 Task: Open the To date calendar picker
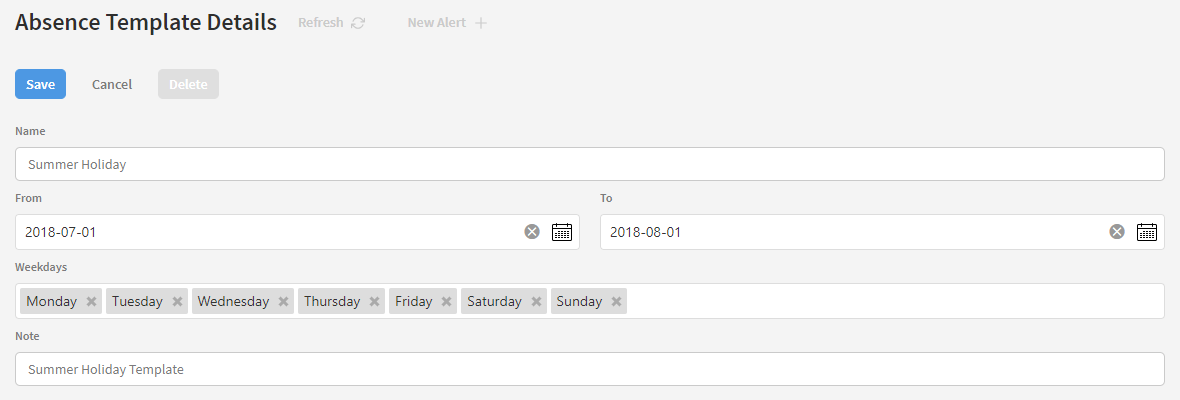1146,232
